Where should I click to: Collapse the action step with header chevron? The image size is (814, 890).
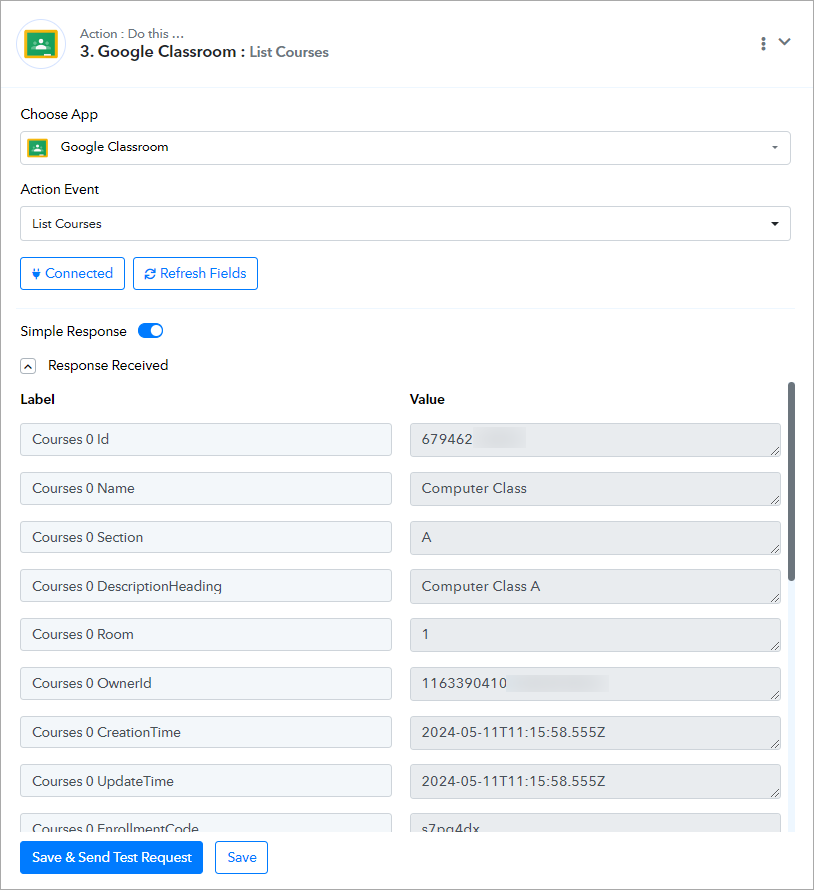(784, 41)
